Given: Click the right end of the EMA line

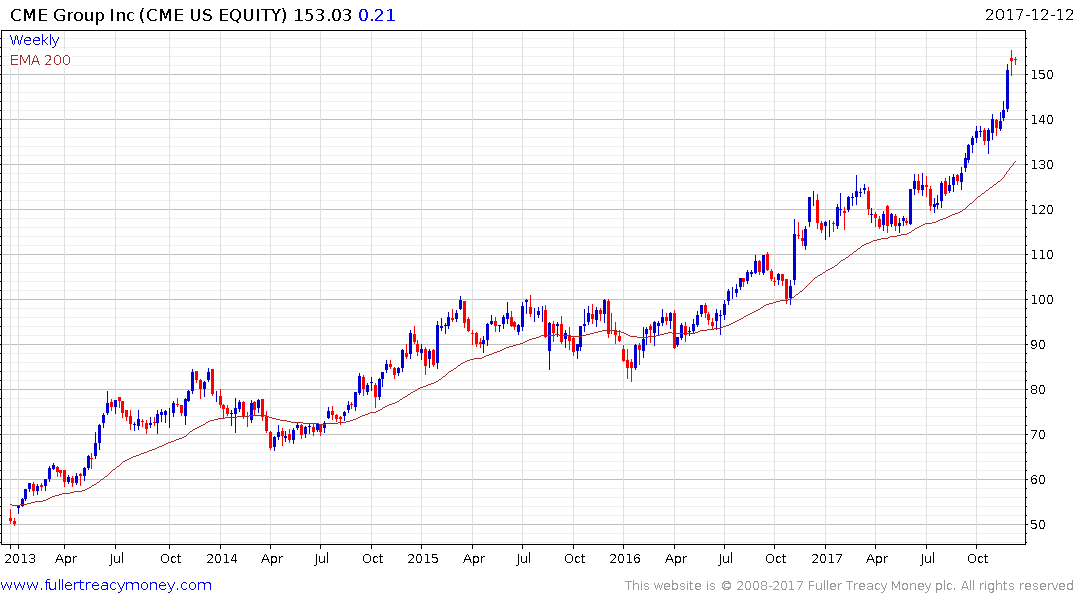Looking at the screenshot, I should click(x=1015, y=162).
